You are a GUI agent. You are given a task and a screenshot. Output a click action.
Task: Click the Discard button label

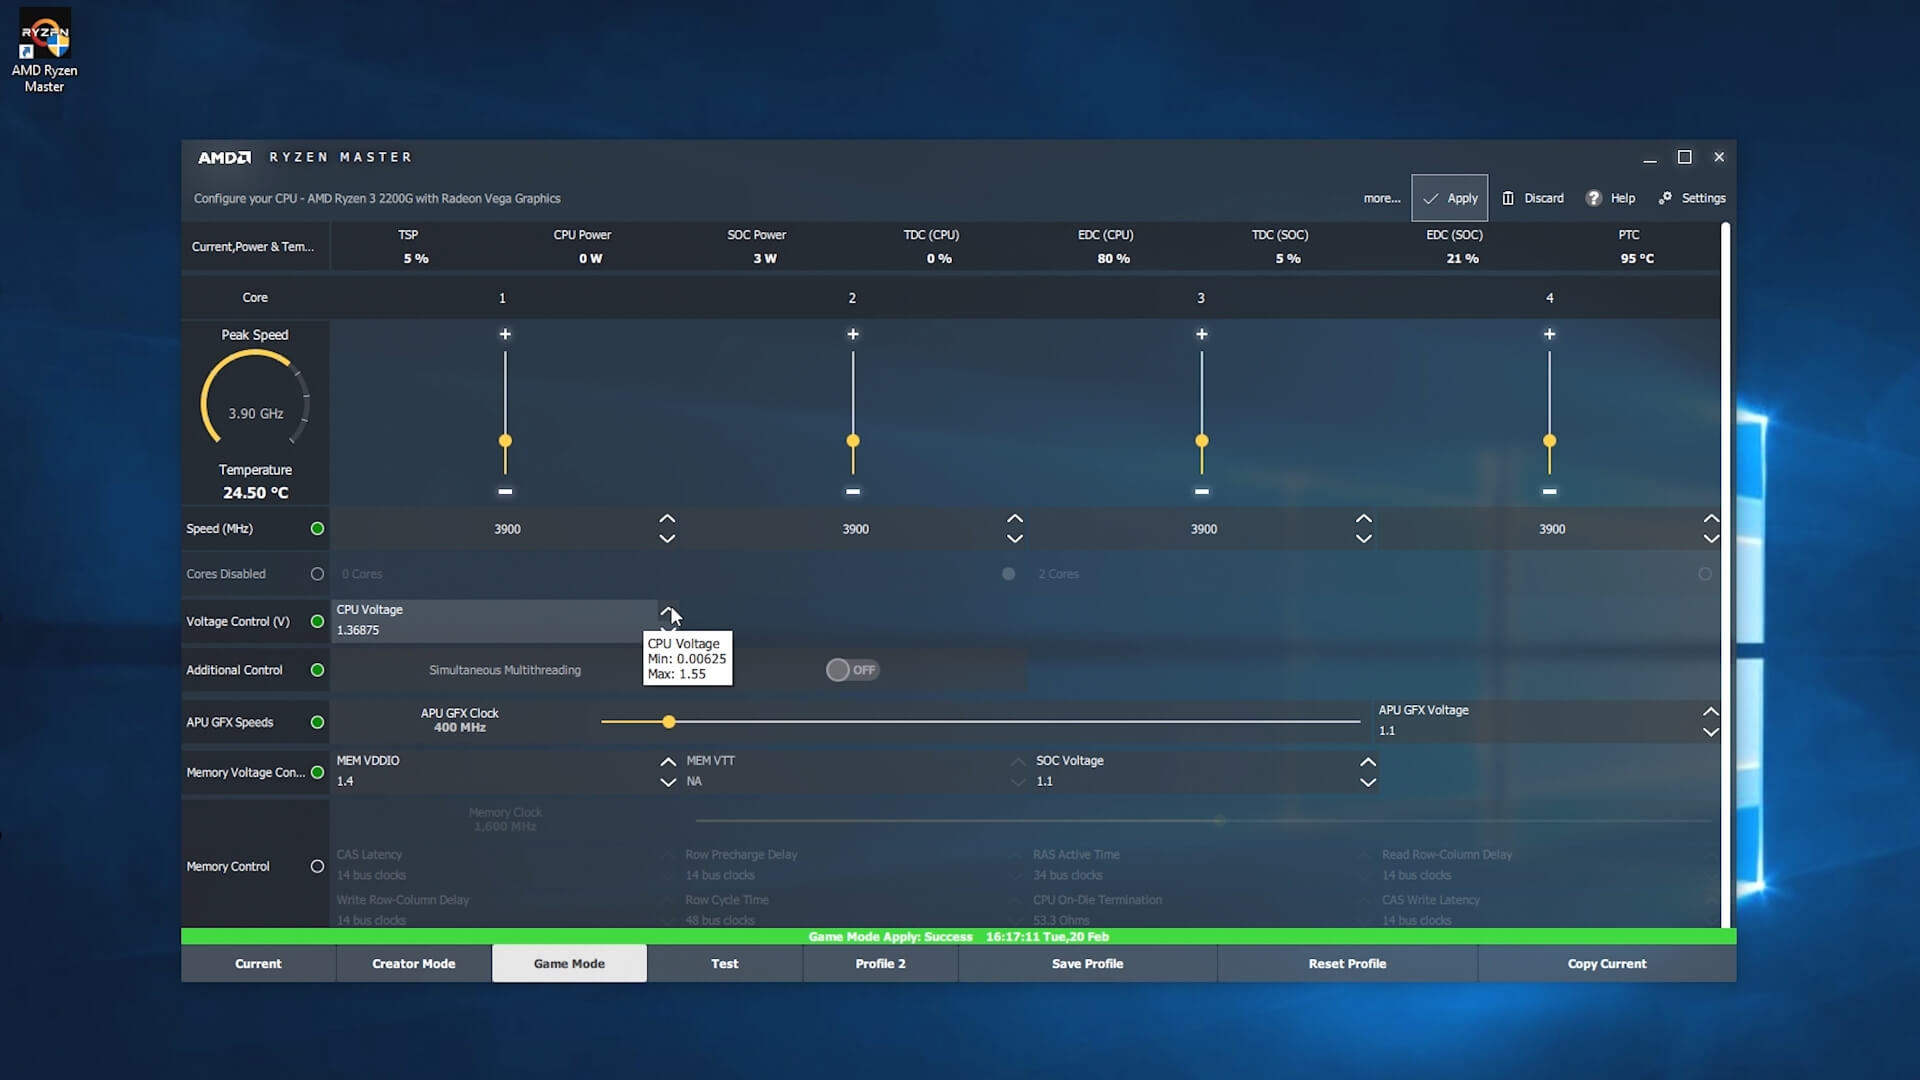coord(1544,198)
